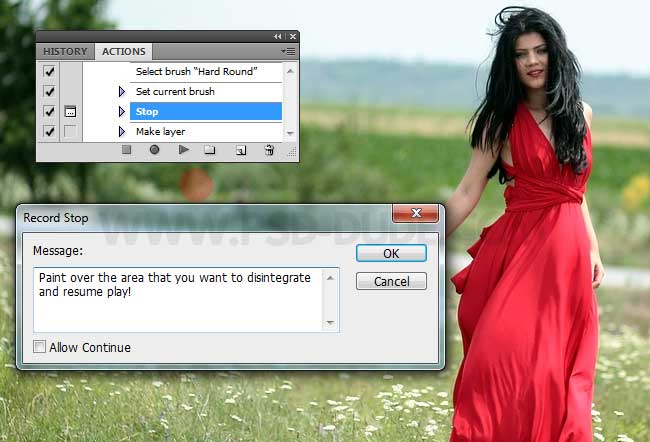This screenshot has height=442, width=650.
Task: Click the stop recording square icon
Action: coord(126,149)
